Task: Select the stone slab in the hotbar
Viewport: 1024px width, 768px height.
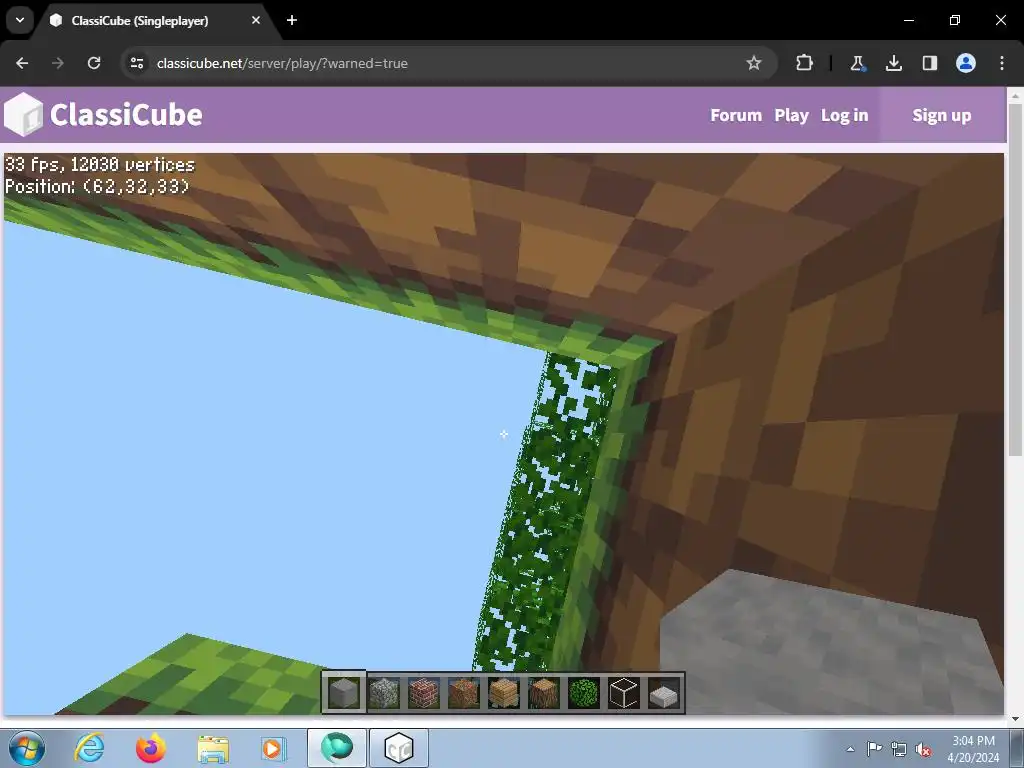Action: click(664, 694)
